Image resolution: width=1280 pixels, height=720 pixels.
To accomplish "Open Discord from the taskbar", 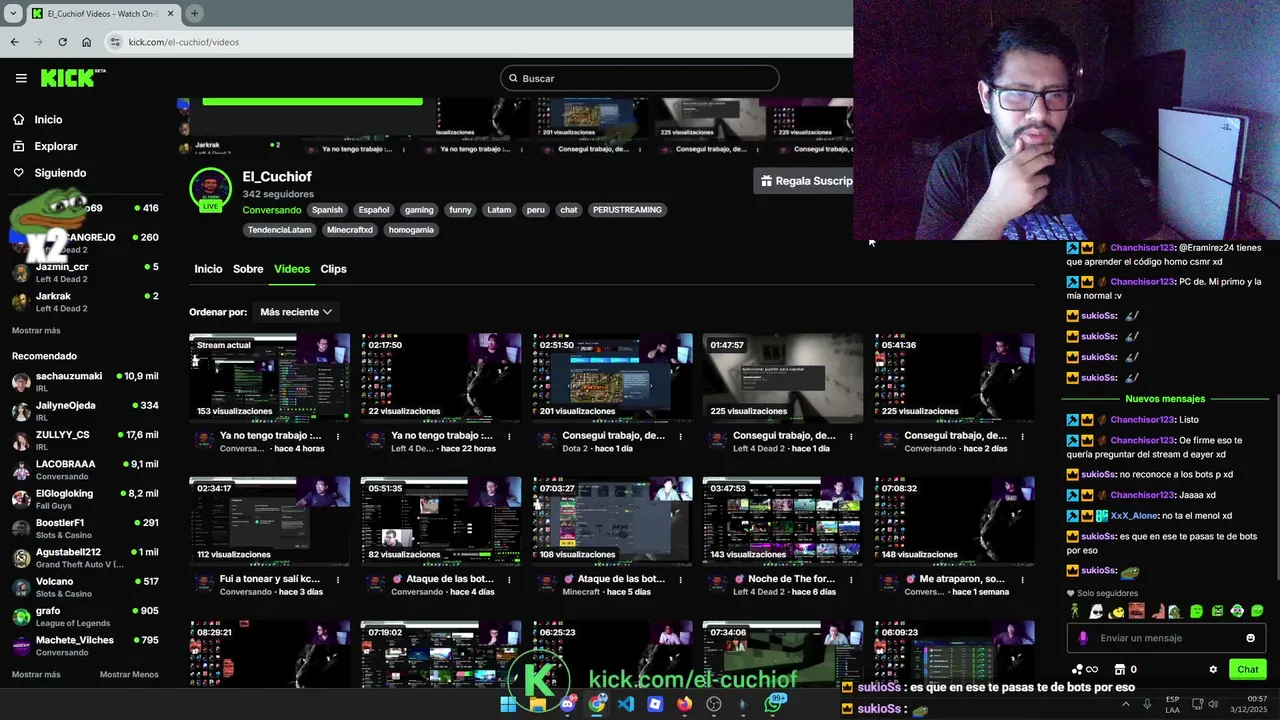I will click(x=567, y=704).
